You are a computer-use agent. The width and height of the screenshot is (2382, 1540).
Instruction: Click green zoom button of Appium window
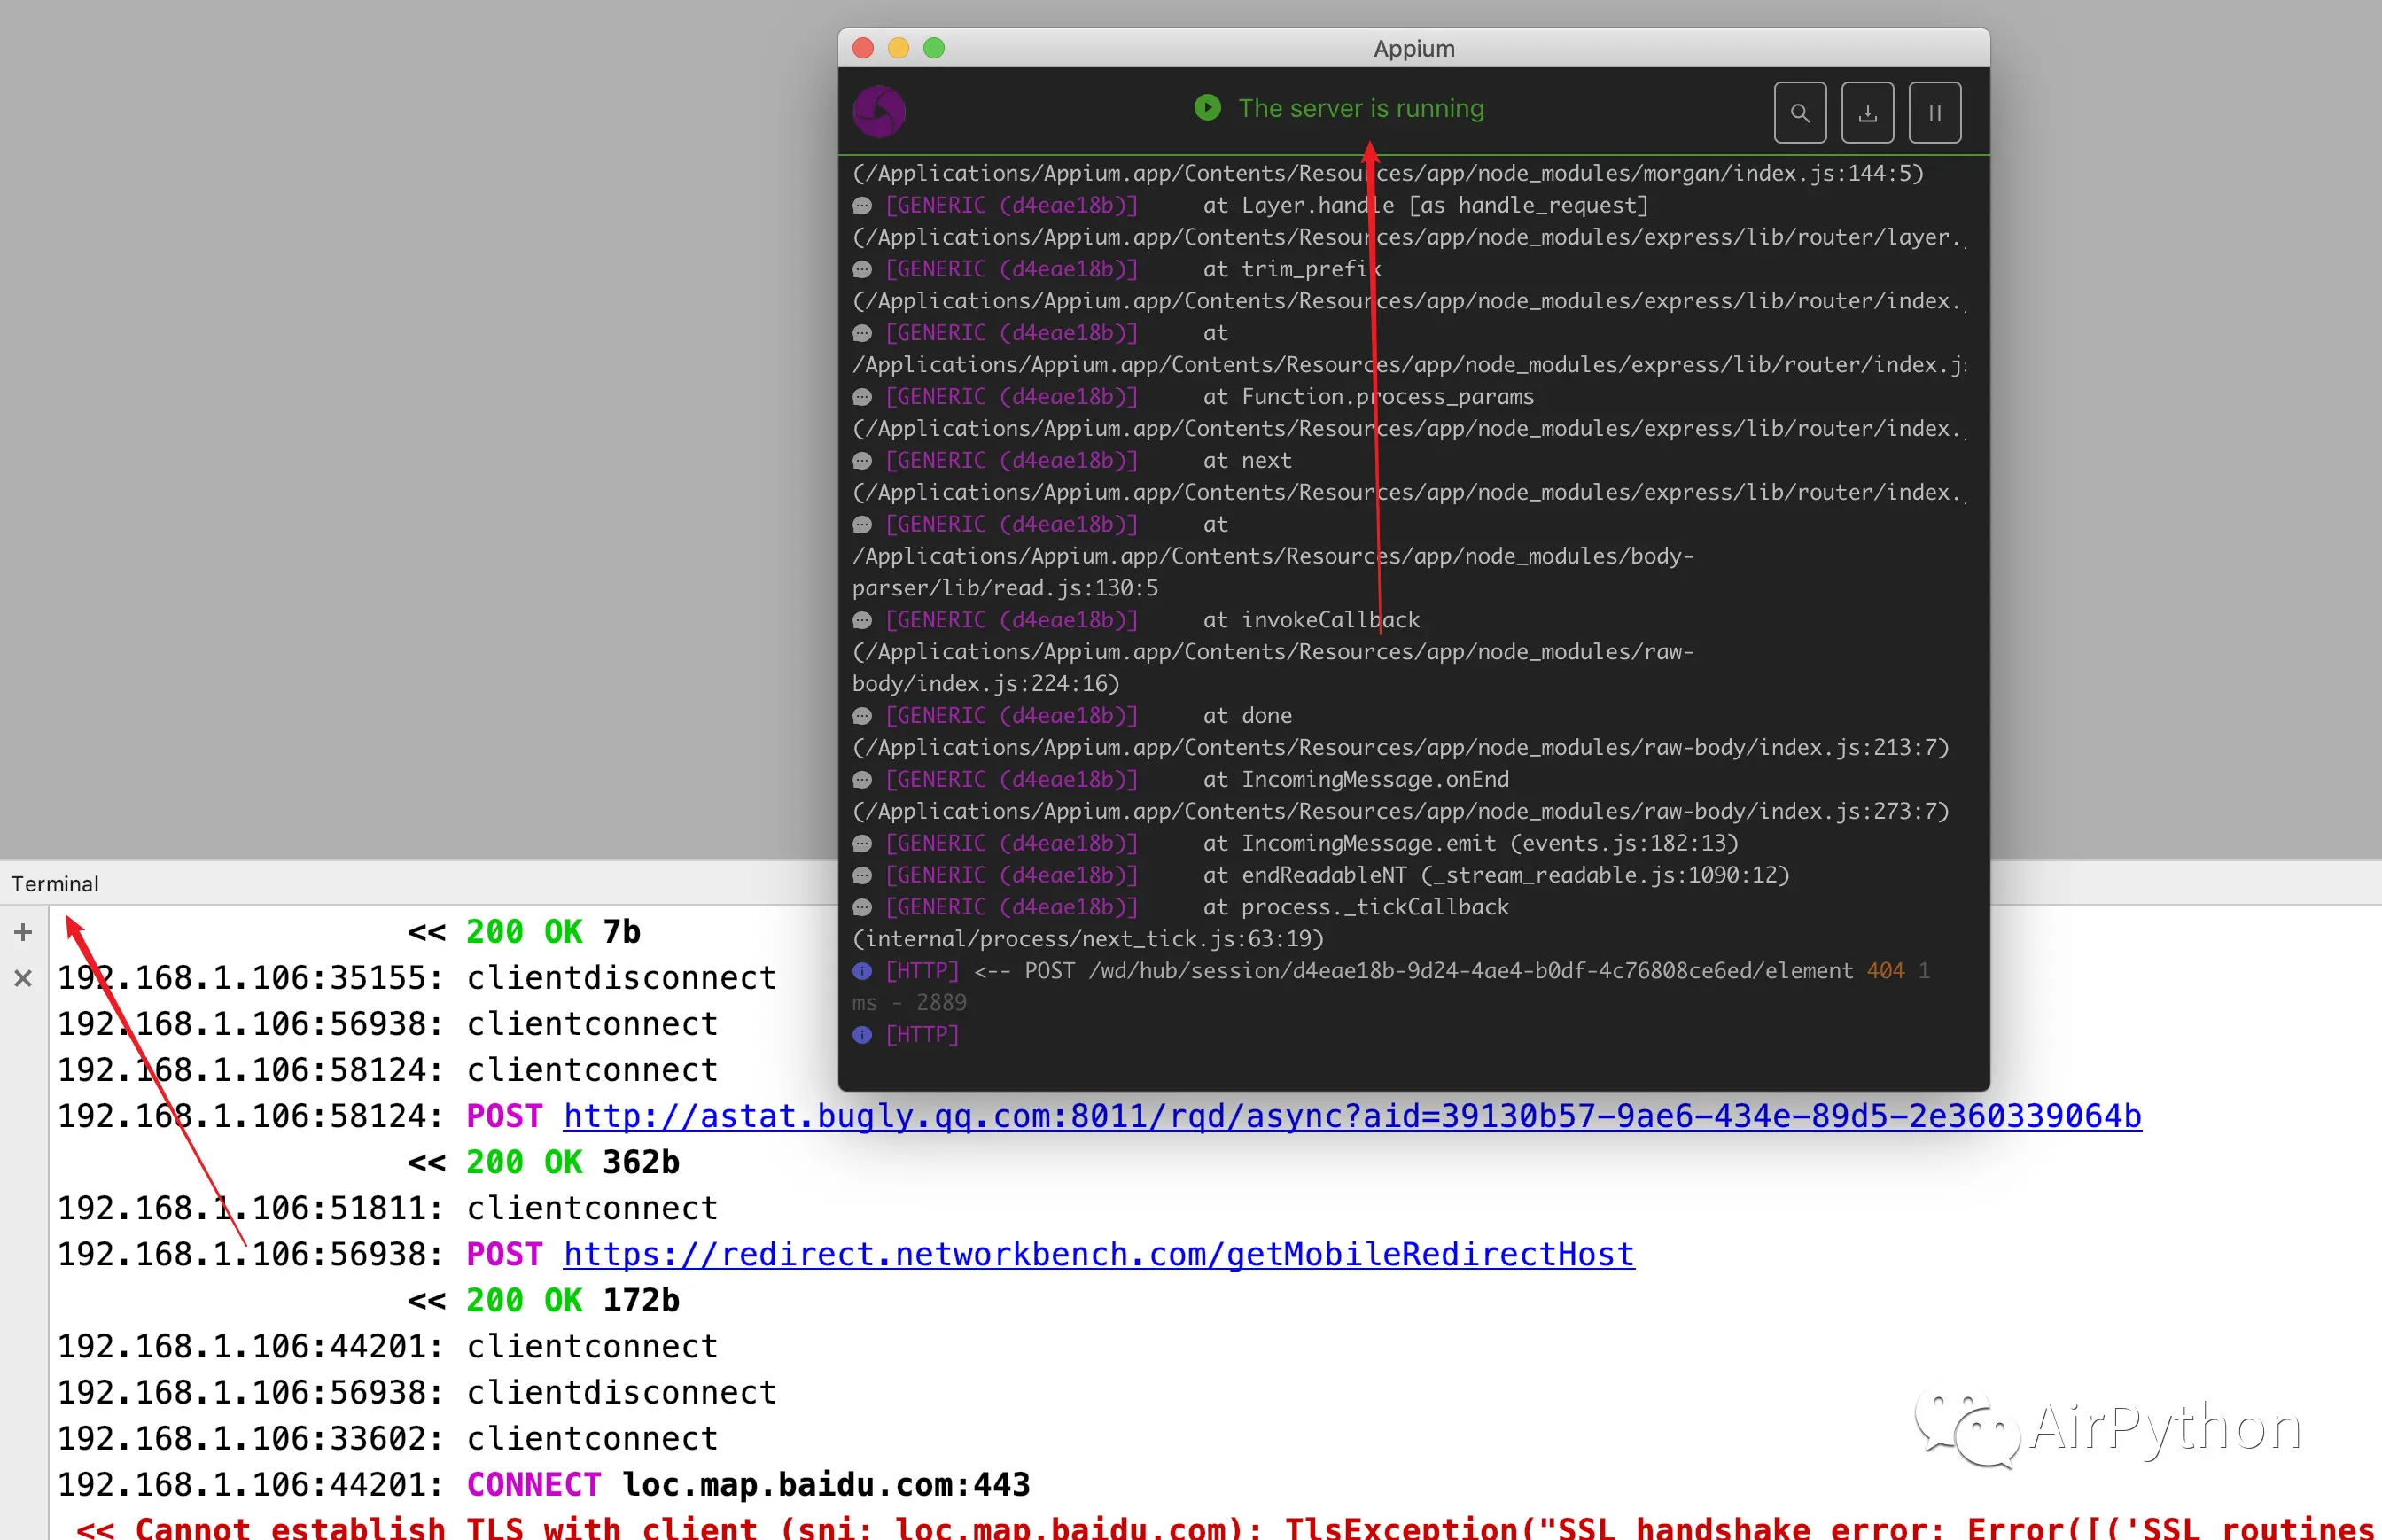point(934,48)
